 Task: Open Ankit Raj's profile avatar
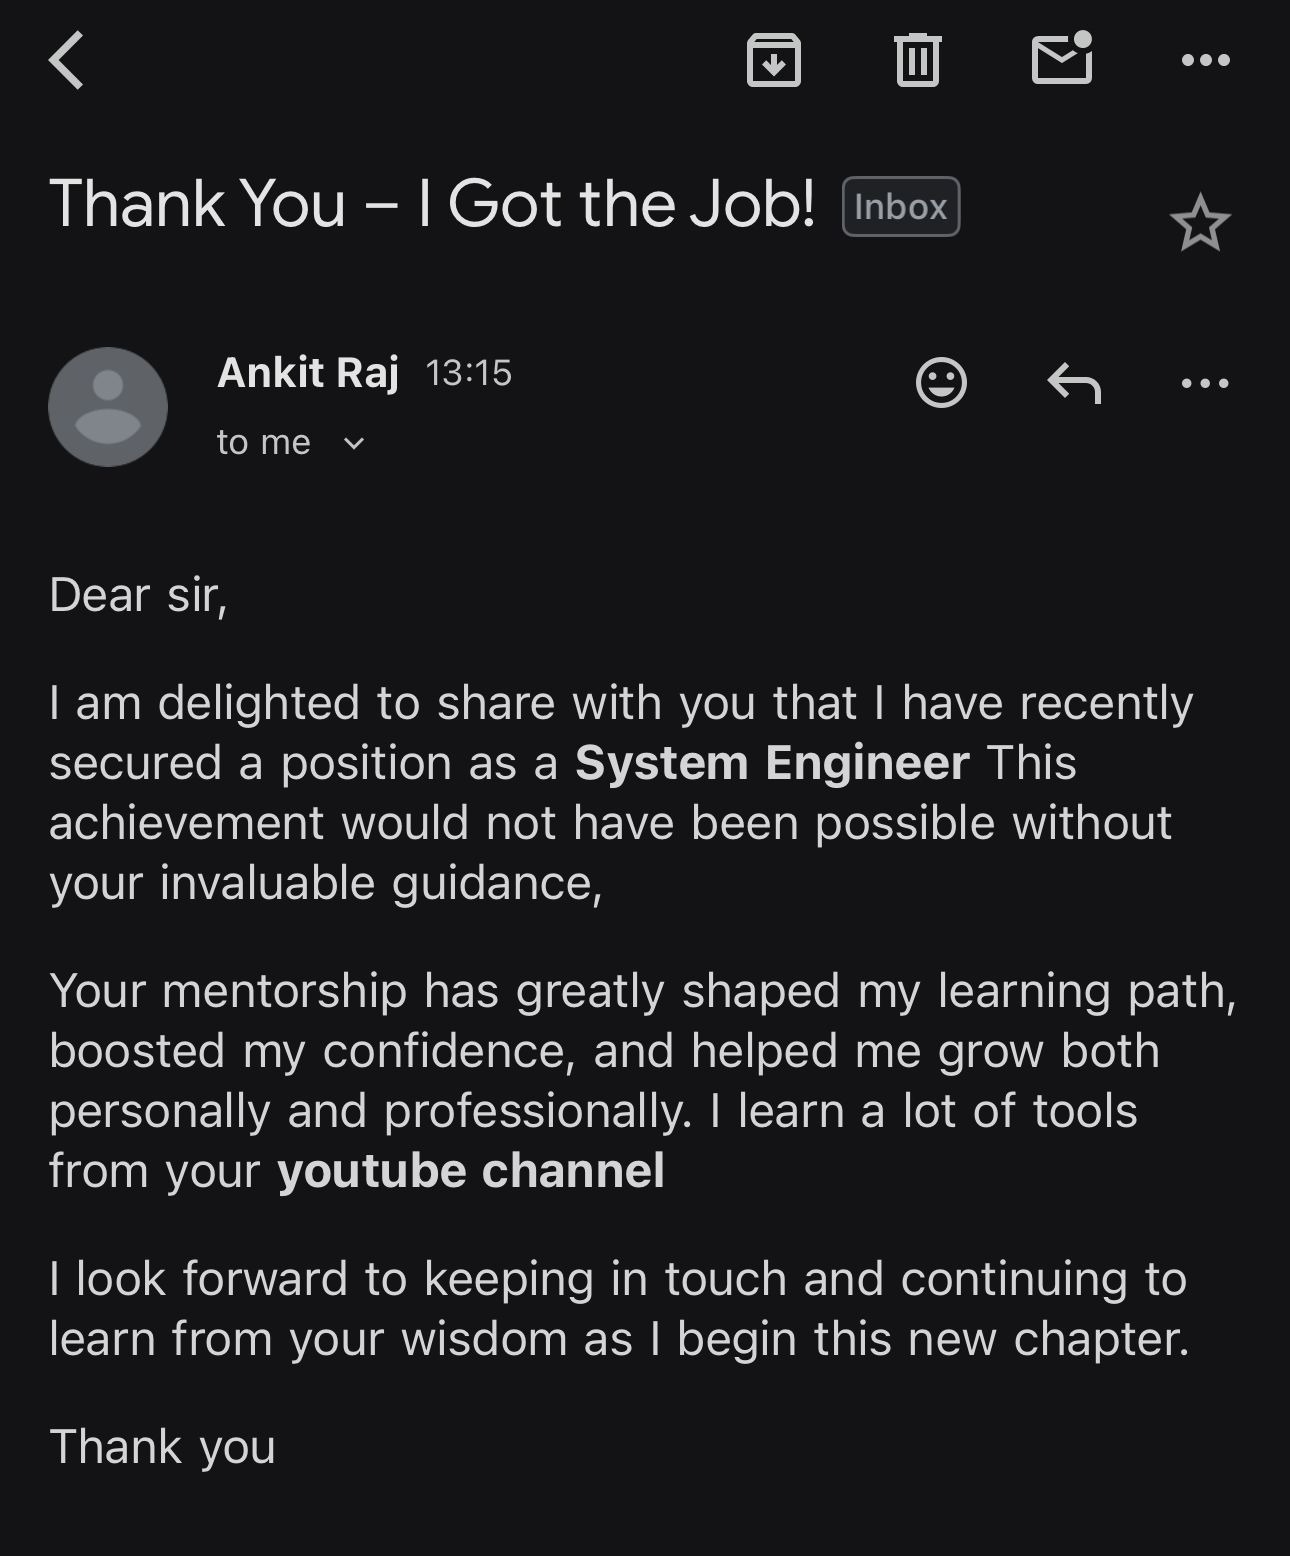(108, 407)
